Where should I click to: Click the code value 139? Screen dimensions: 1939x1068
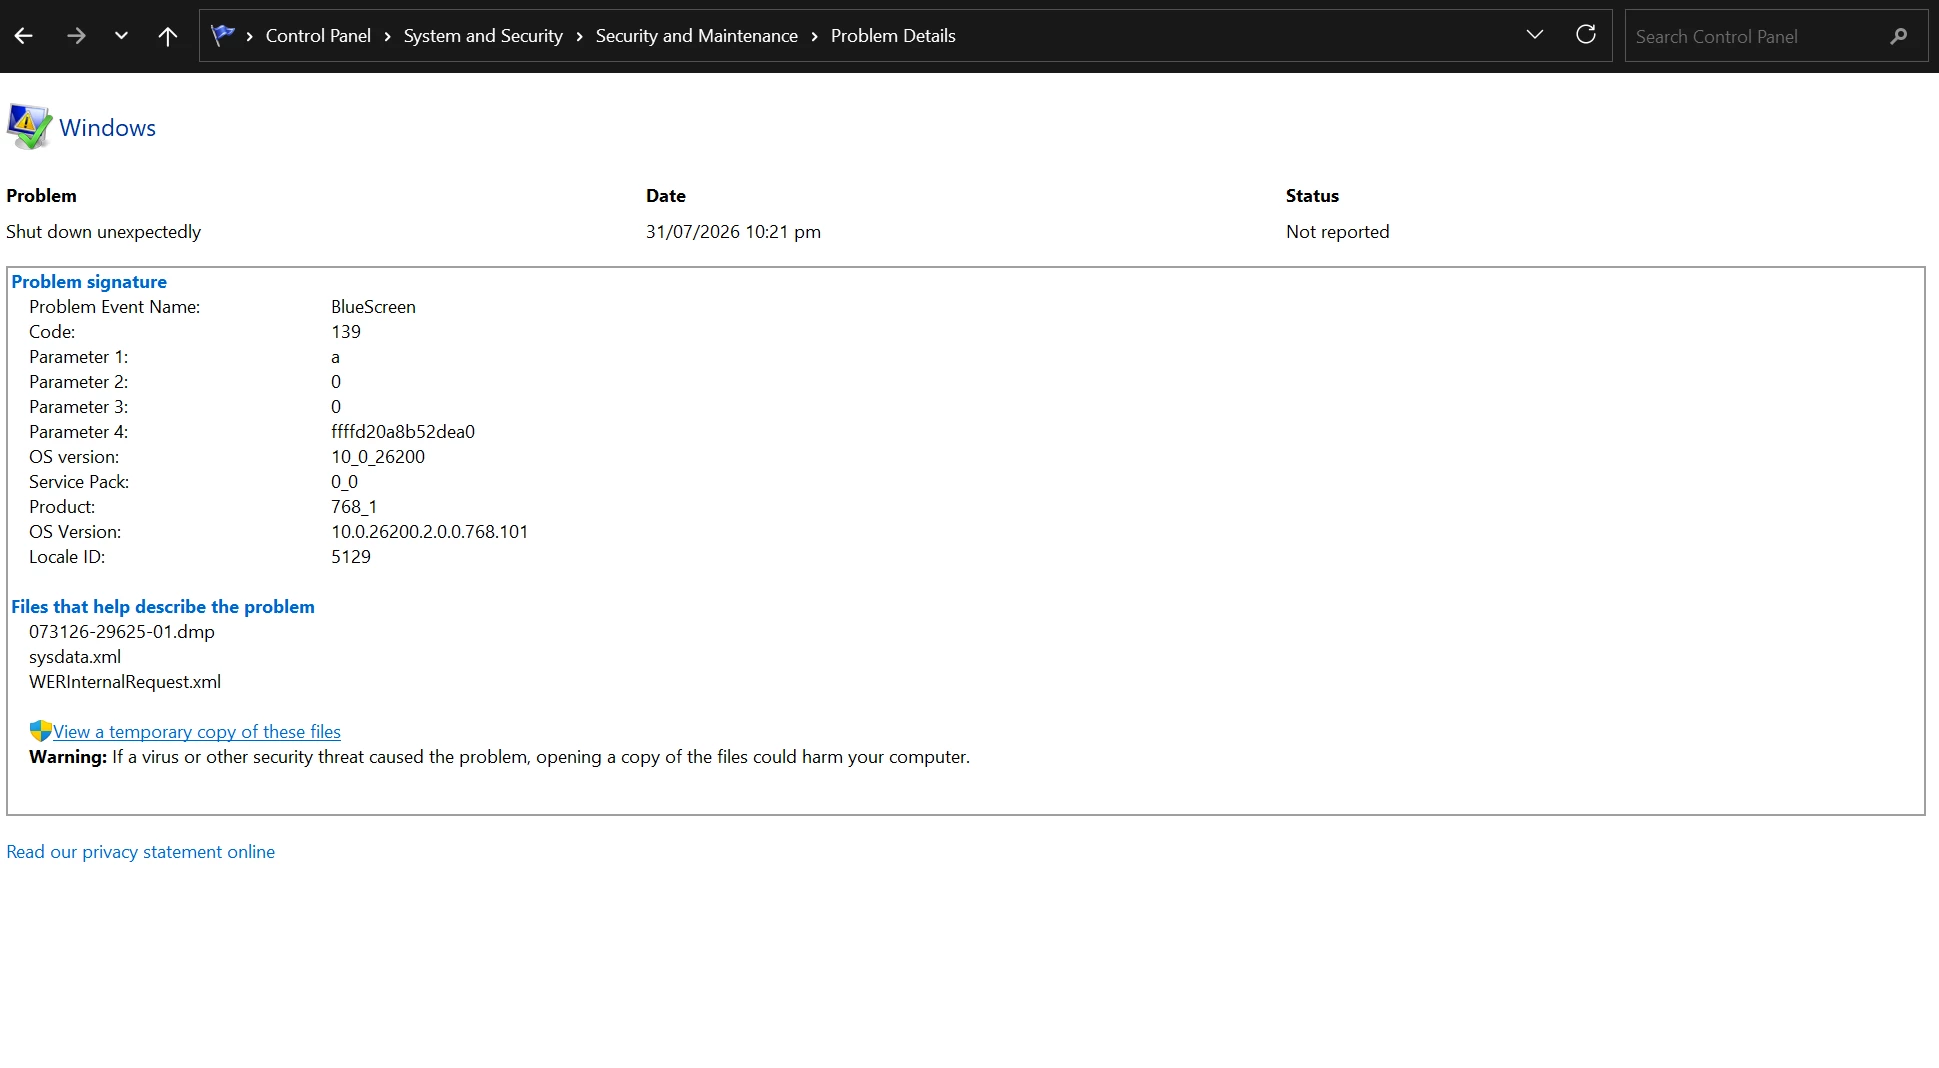click(x=346, y=332)
